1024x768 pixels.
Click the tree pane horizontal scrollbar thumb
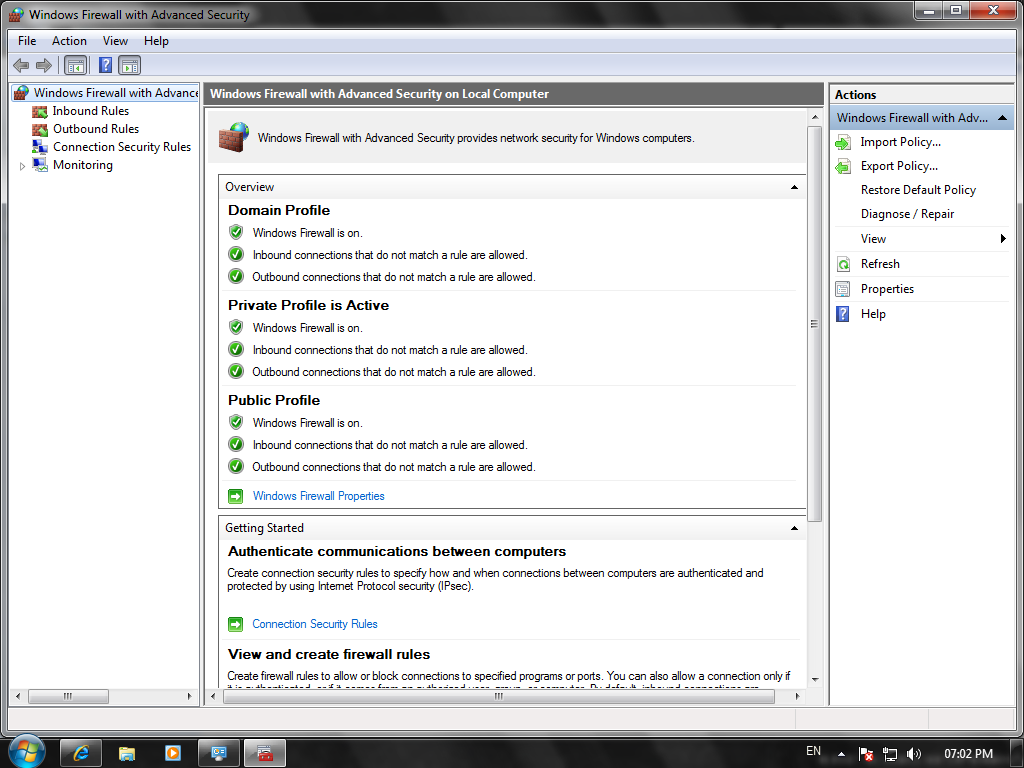69,696
